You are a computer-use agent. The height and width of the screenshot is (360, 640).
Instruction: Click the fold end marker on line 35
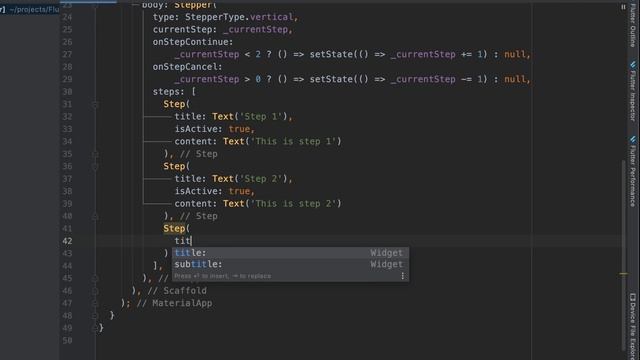95,154
